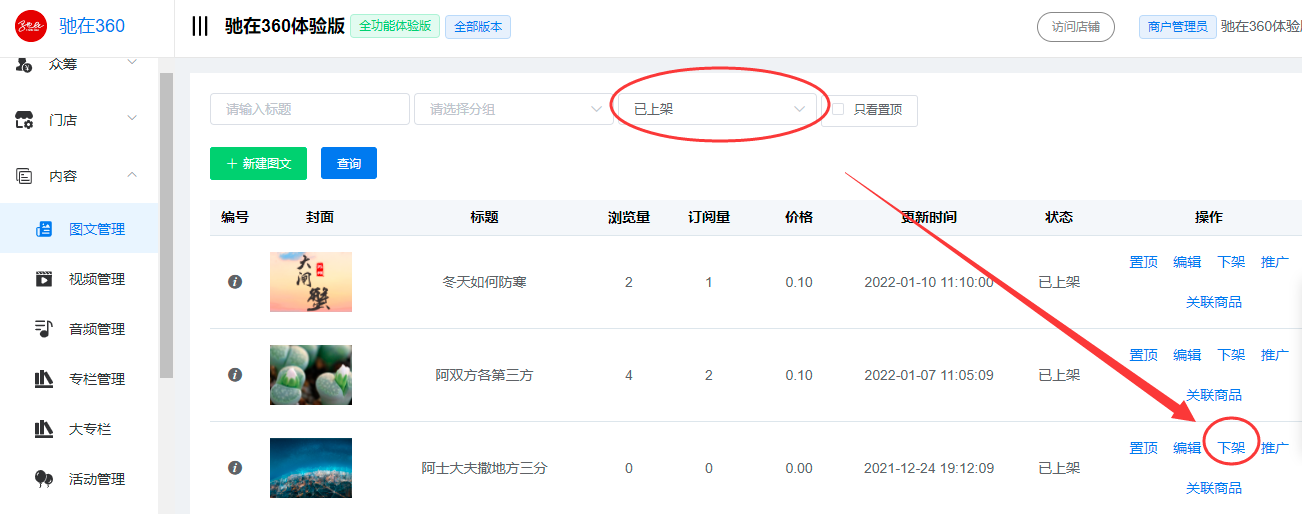This screenshot has width=1302, height=514.
Task: Click 置顶 for 冬天如何防寒
Action: 1143,262
